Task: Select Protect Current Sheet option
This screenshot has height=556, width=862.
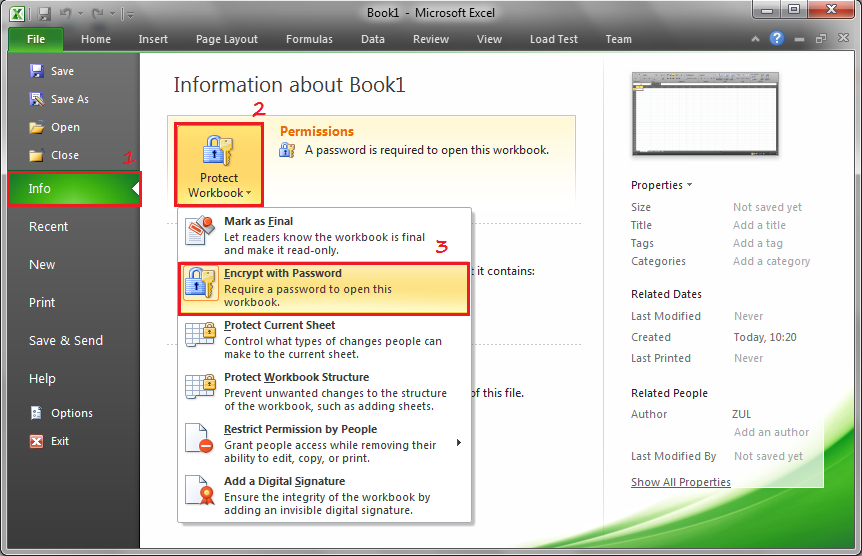Action: pos(324,339)
